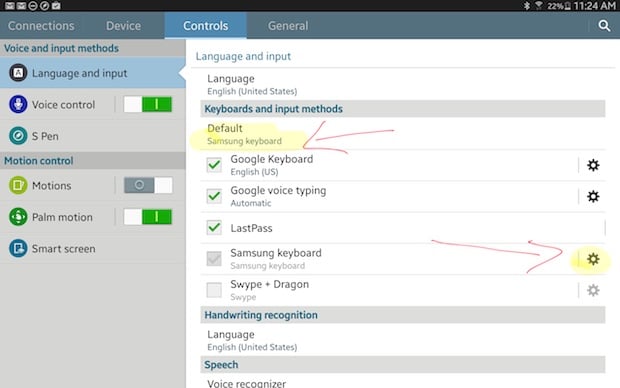
Task: Open the Voice control label
Action: click(63, 105)
